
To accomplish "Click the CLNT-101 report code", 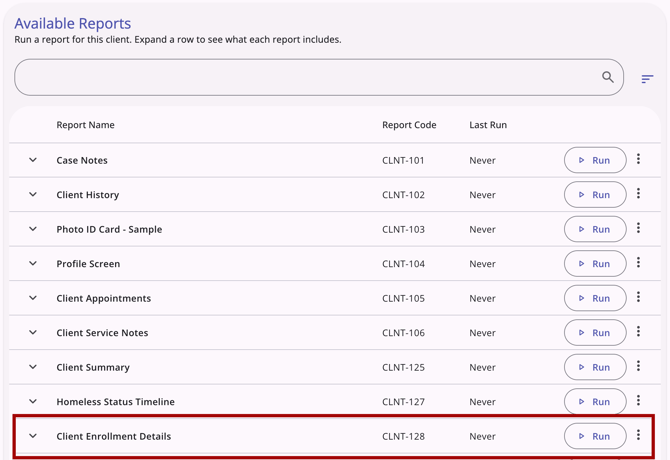I will (403, 161).
